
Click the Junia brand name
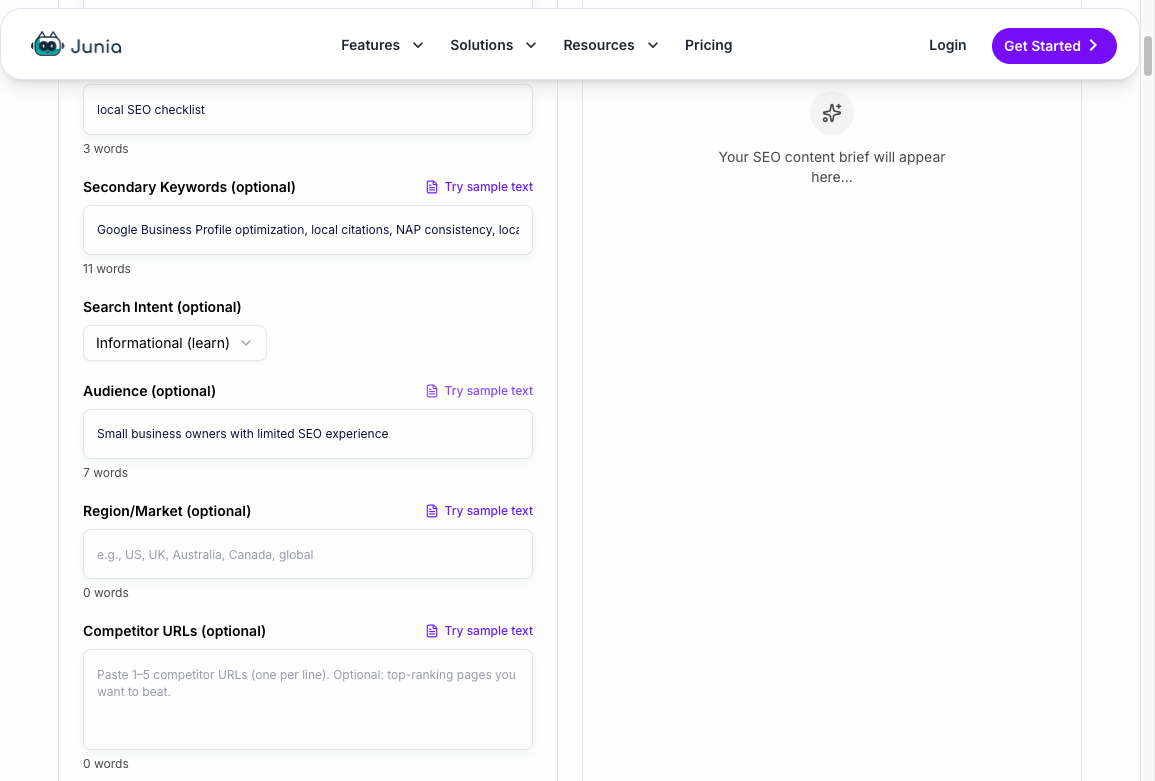coord(96,46)
